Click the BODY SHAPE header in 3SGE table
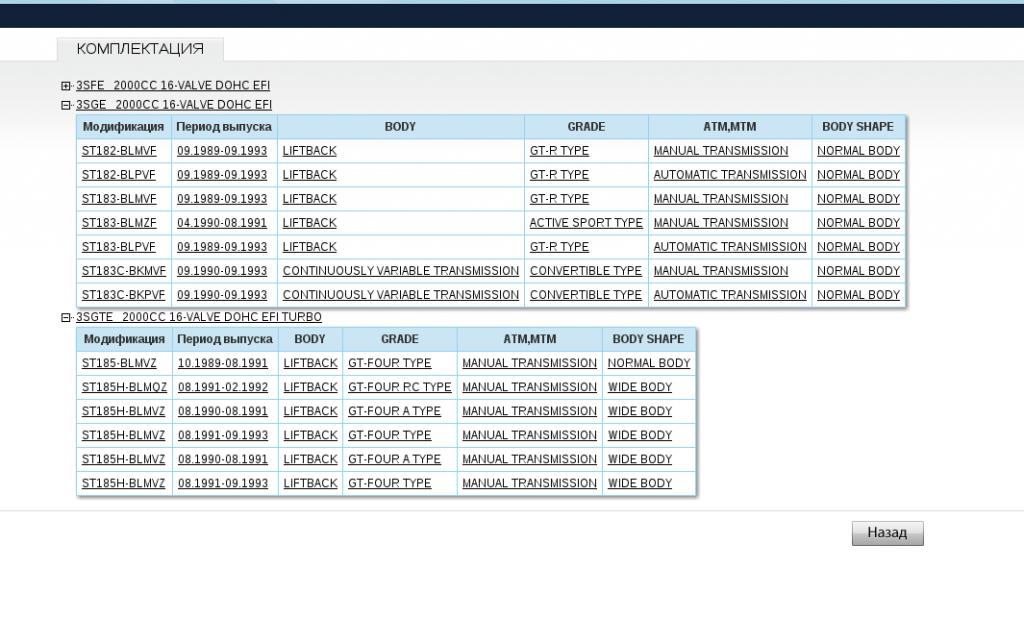1024x618 pixels. [x=857, y=127]
